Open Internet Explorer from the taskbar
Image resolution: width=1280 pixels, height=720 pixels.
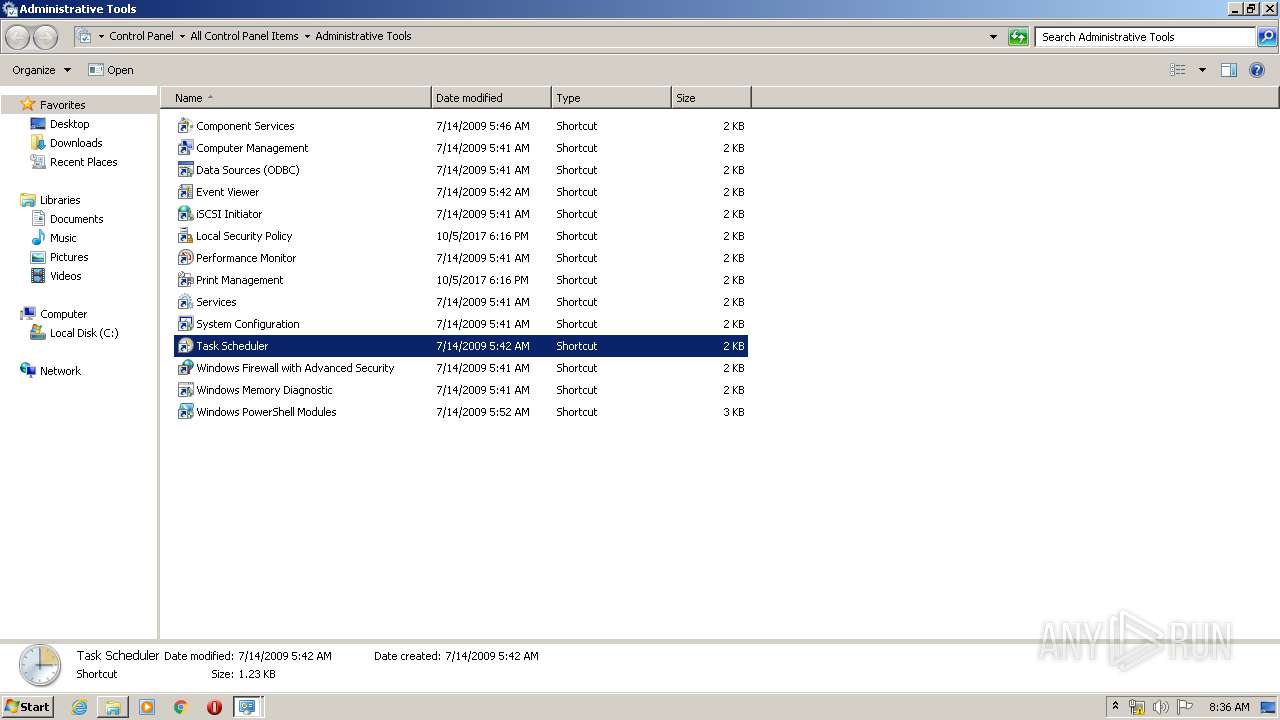tap(80, 707)
